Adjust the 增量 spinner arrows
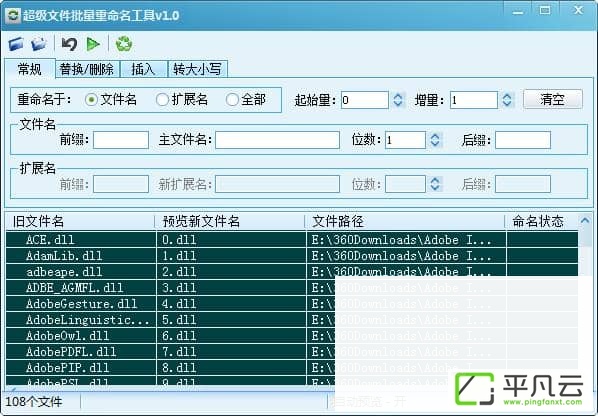This screenshot has width=598, height=416. point(507,100)
